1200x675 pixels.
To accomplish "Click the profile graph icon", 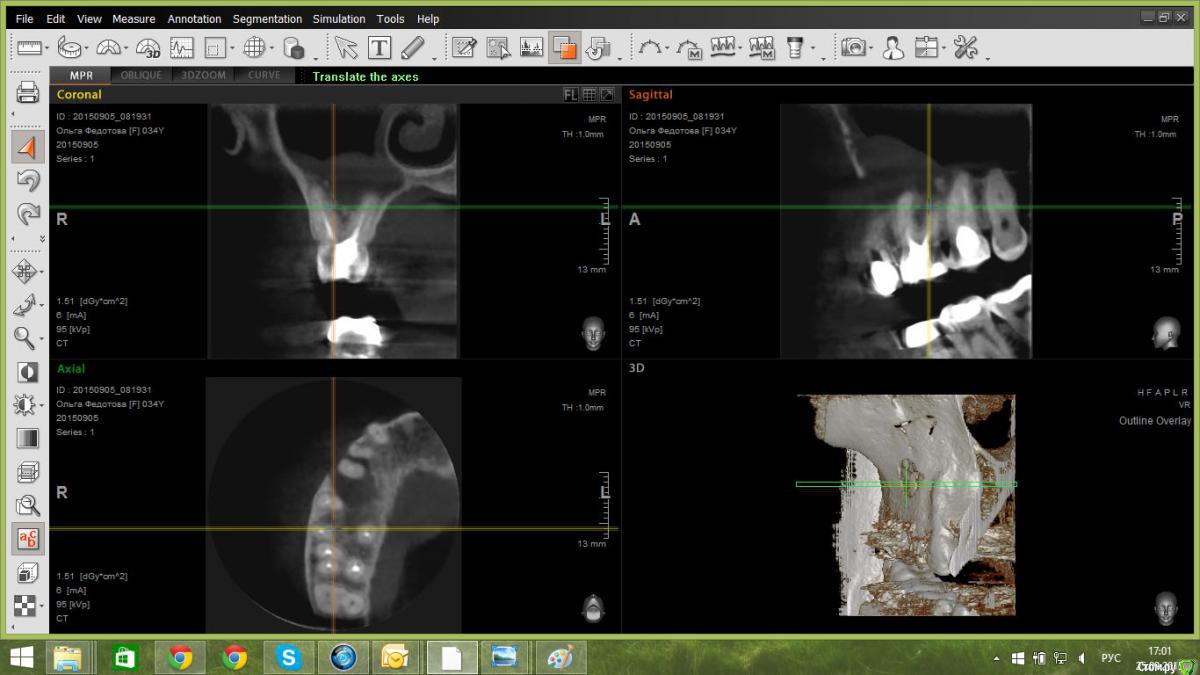I will (x=181, y=47).
